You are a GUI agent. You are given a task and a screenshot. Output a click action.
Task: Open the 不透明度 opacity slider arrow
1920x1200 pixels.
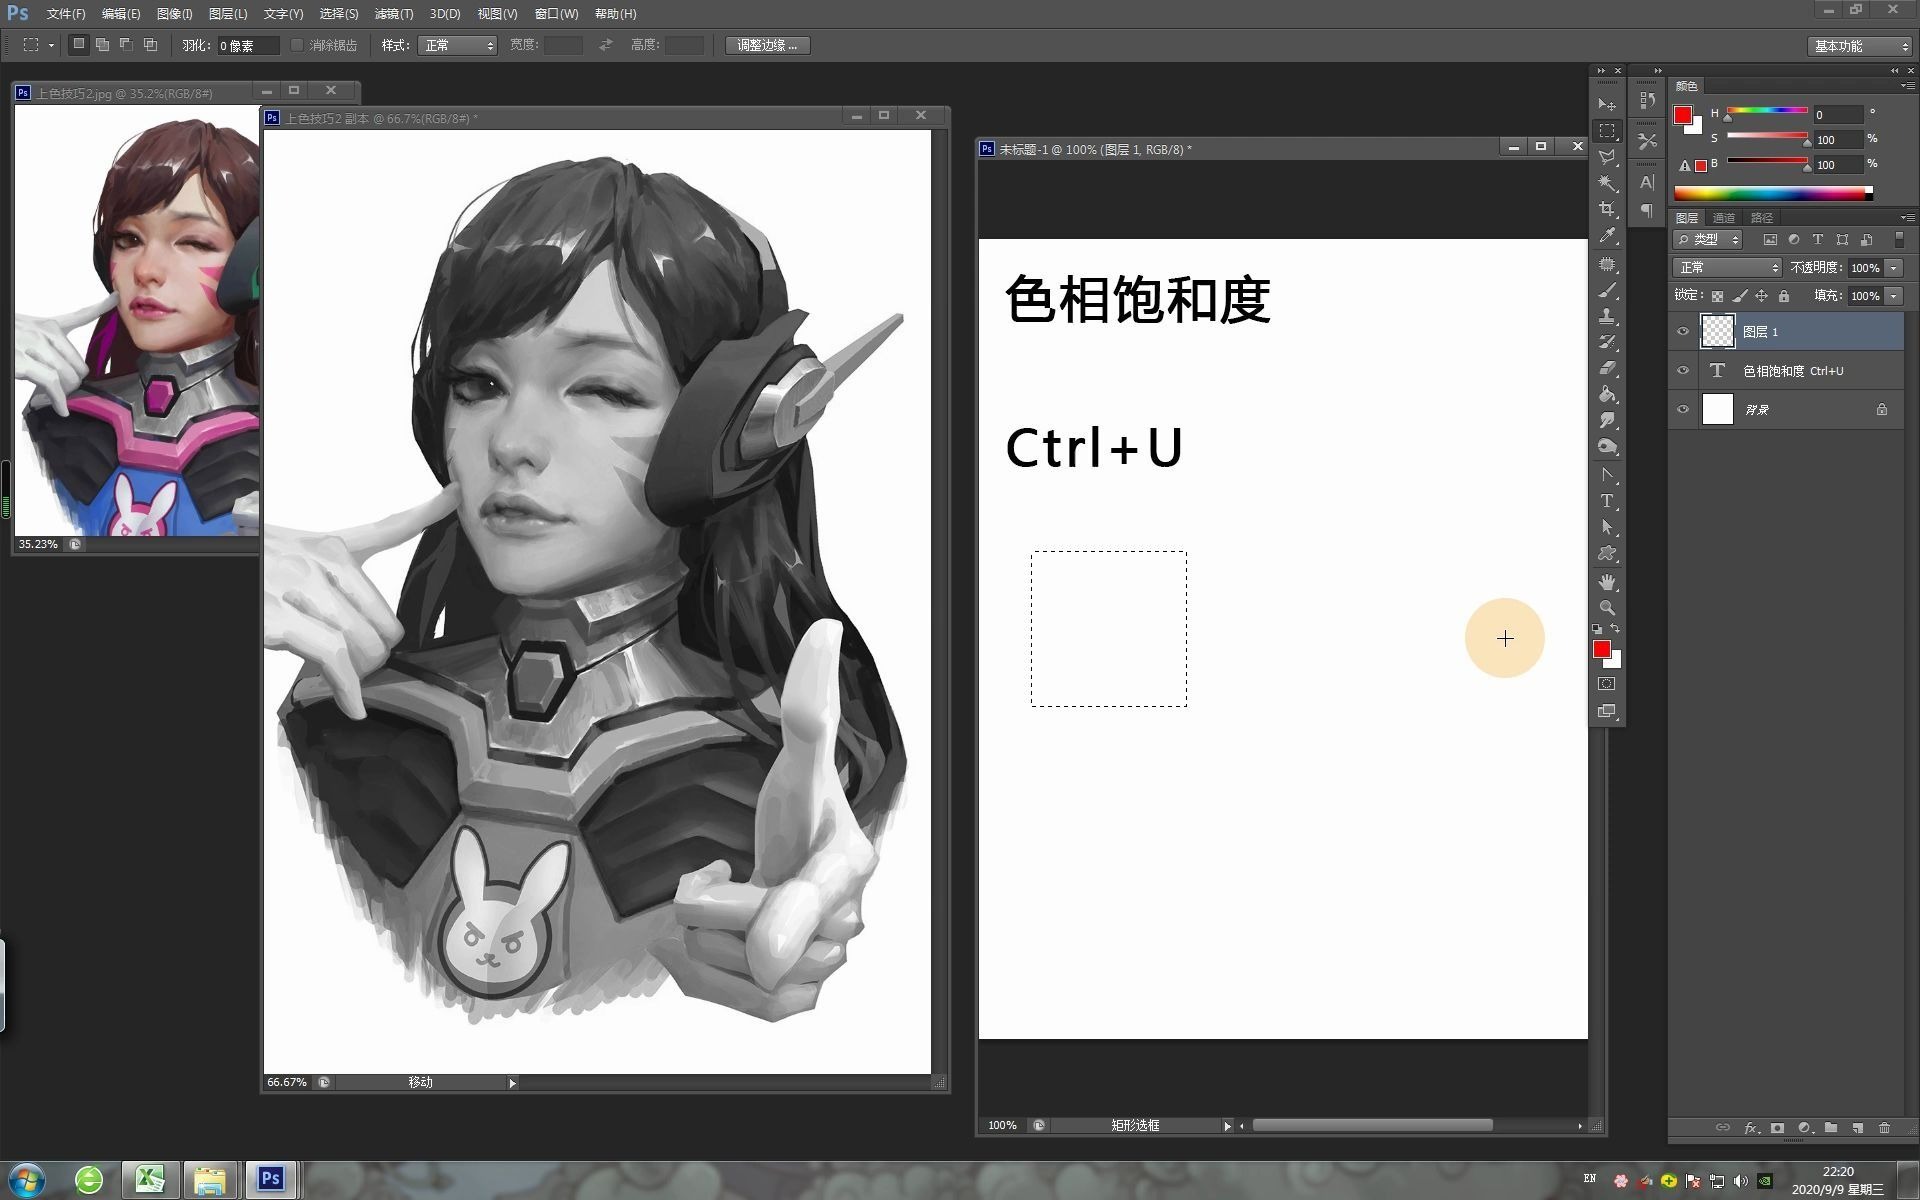(x=1893, y=268)
